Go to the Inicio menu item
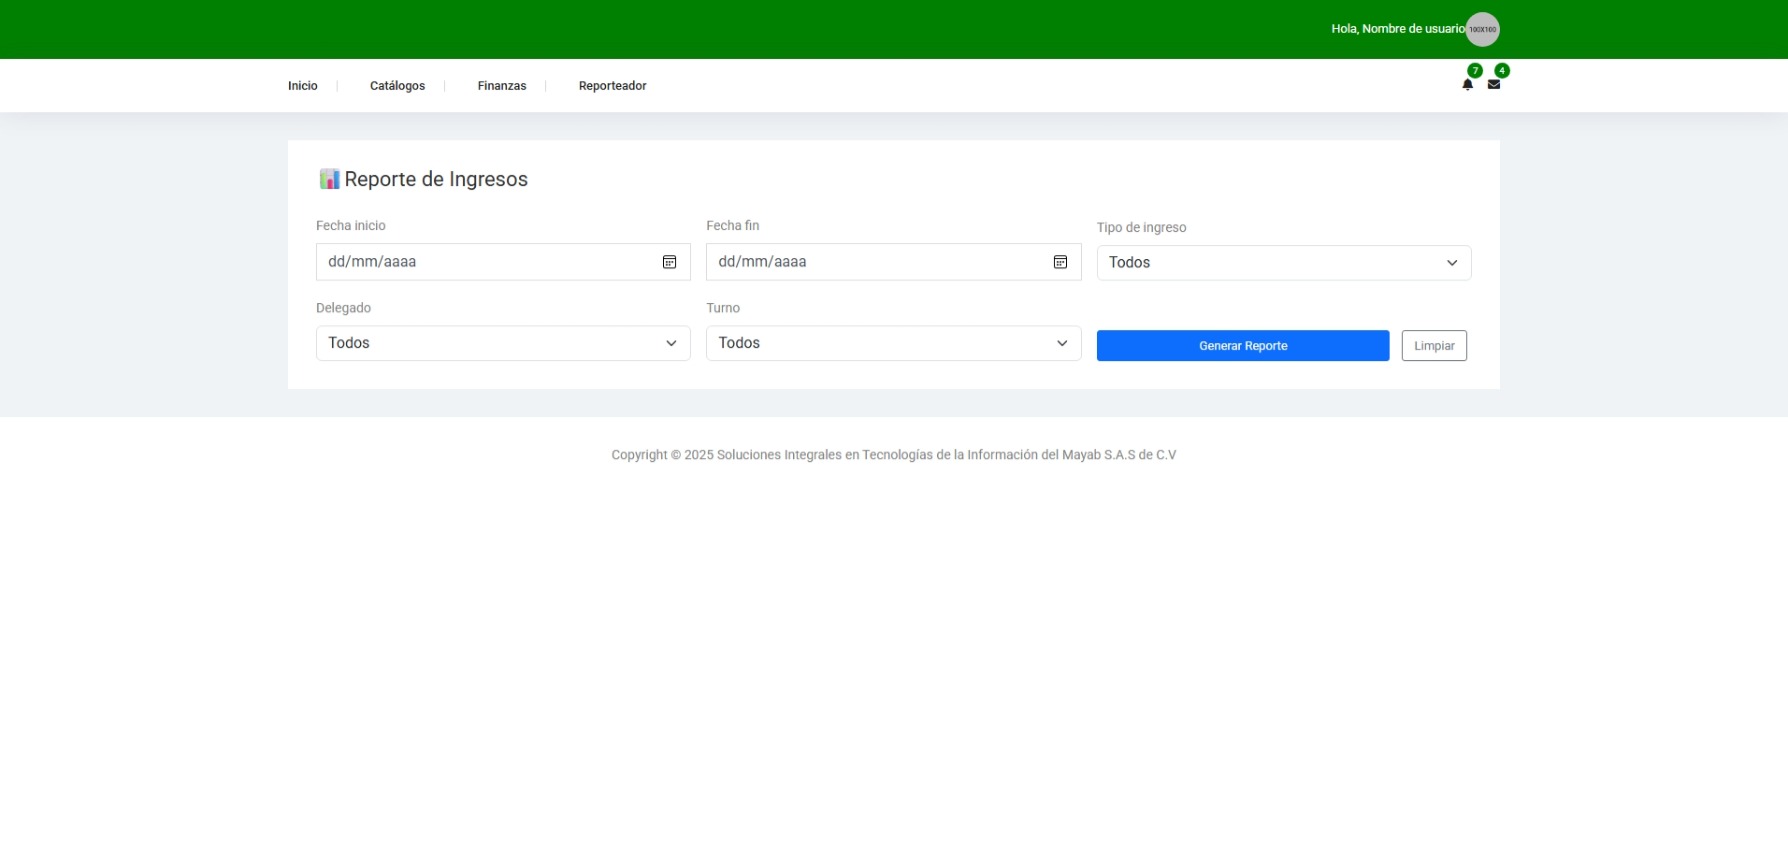The width and height of the screenshot is (1788, 860). click(x=302, y=86)
